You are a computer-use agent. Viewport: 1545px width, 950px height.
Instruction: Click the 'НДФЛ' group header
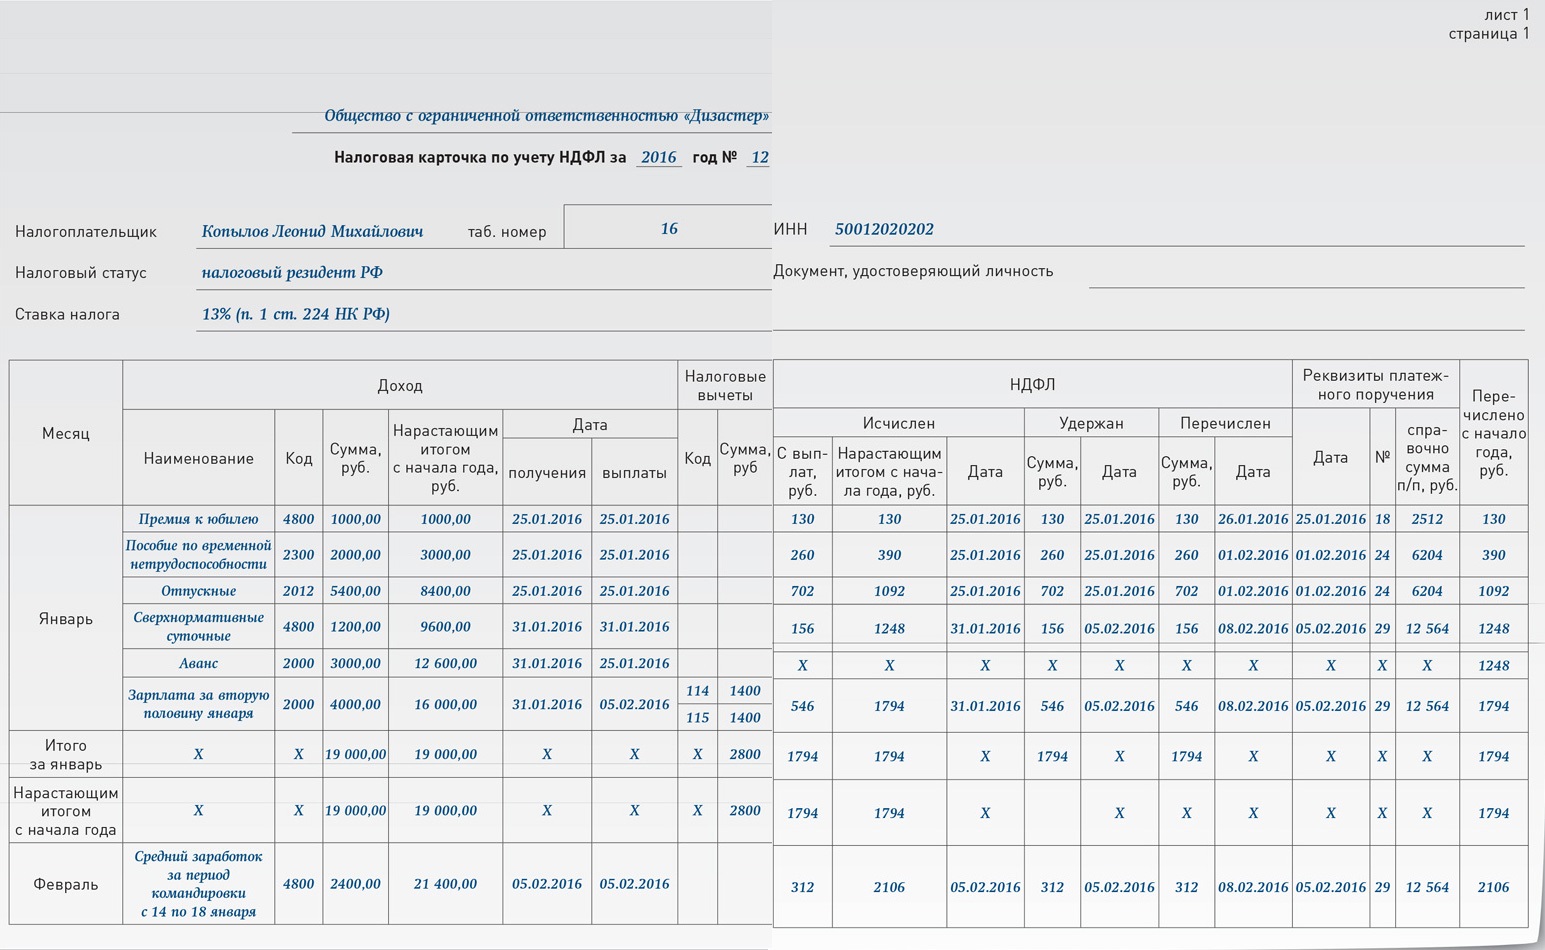(x=1032, y=384)
